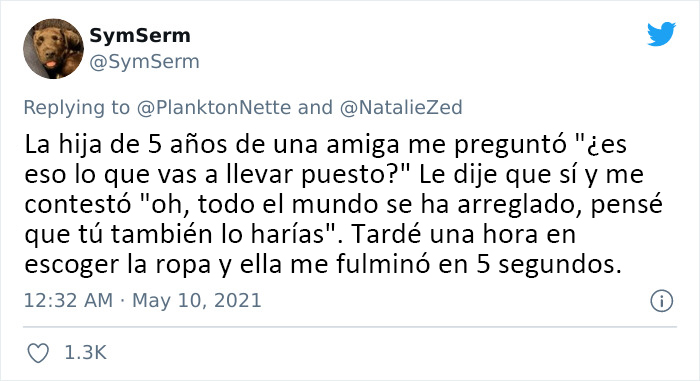Viewport: 700px width, 381px height.
Task: Click the word 'and' between the mentions
Action: click(315, 108)
